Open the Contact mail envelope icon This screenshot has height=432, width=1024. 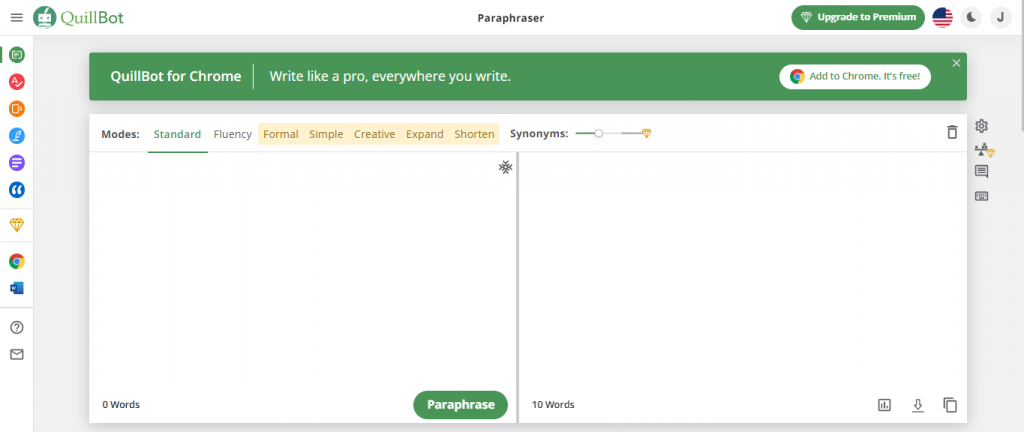tap(17, 354)
